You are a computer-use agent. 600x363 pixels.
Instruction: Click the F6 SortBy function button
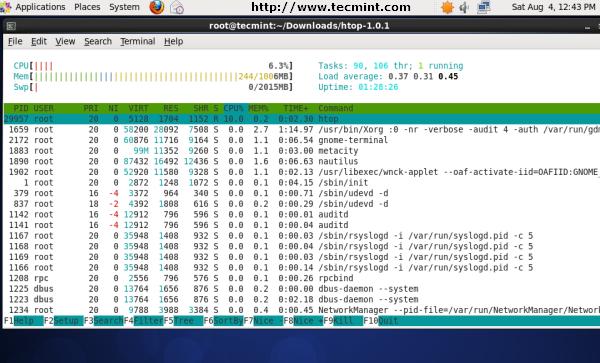[223, 321]
